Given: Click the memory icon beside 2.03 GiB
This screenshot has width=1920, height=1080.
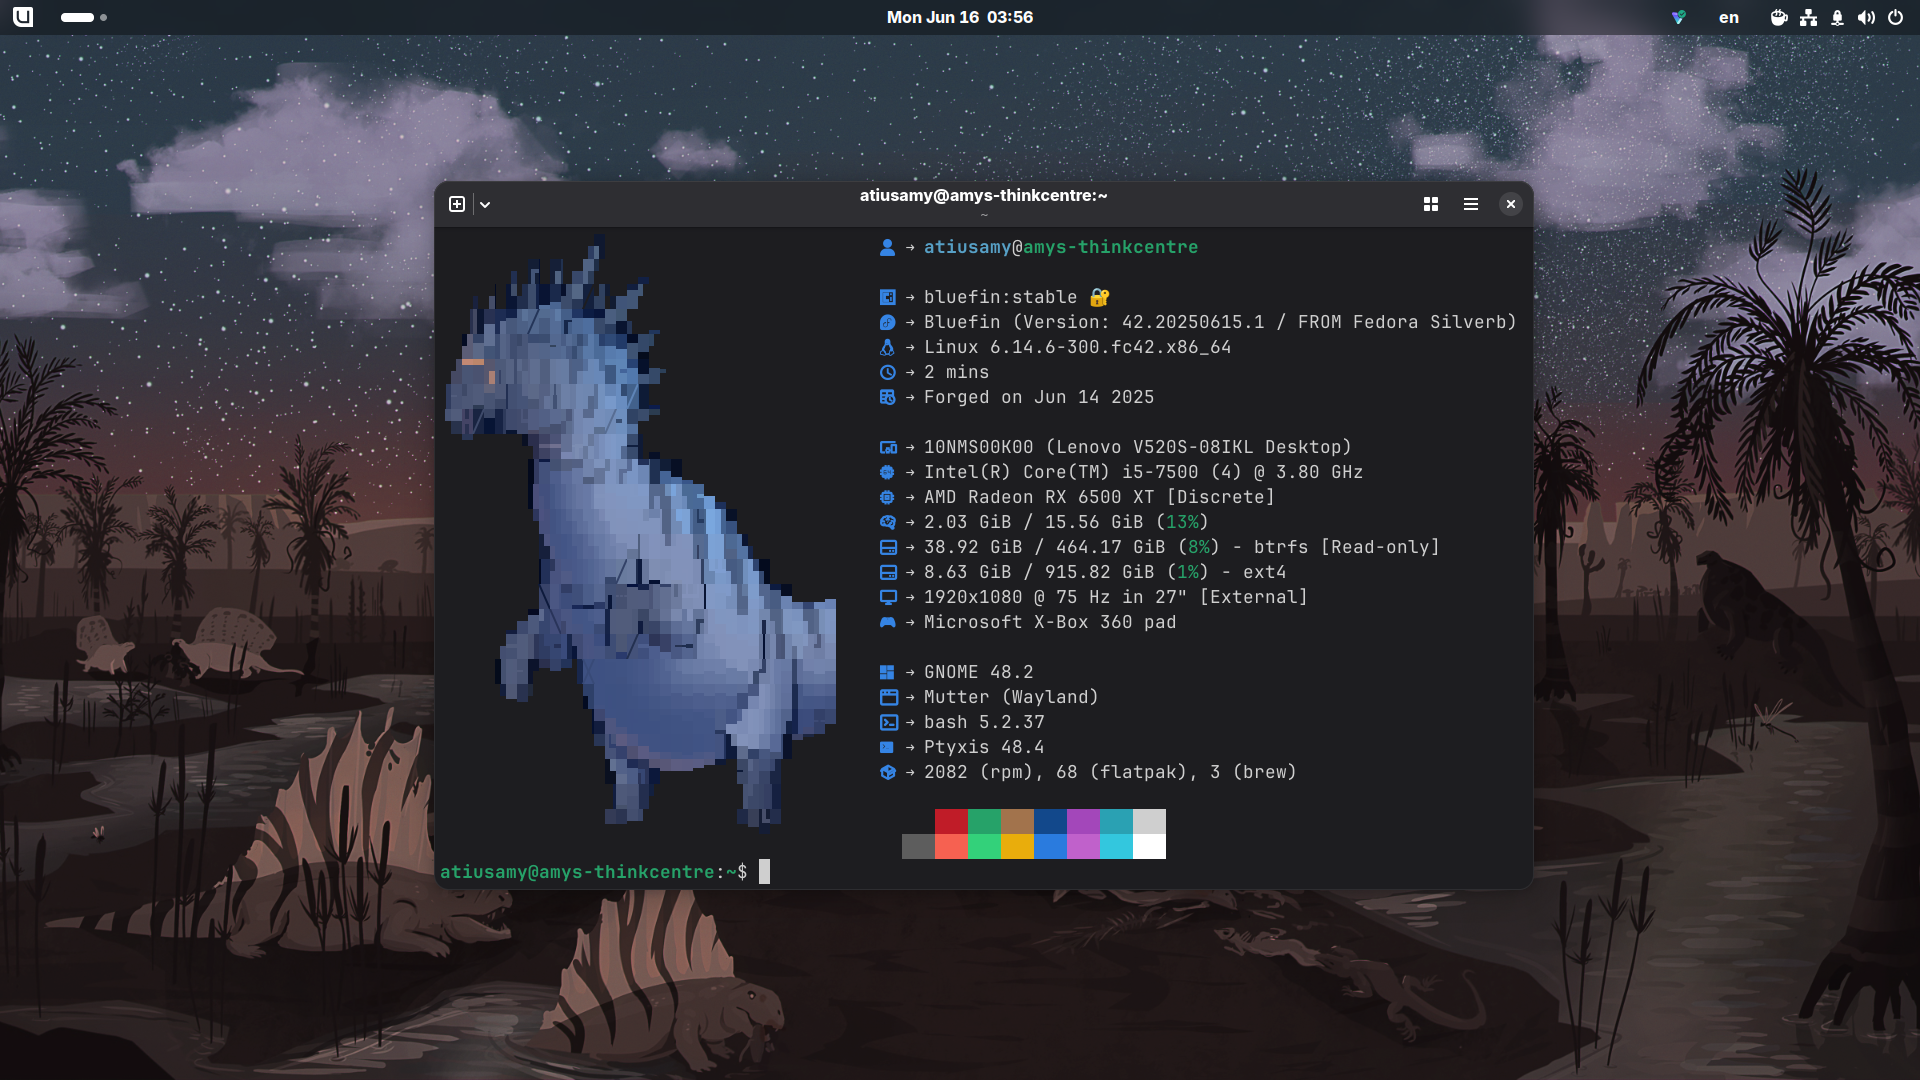Looking at the screenshot, I should tap(887, 522).
